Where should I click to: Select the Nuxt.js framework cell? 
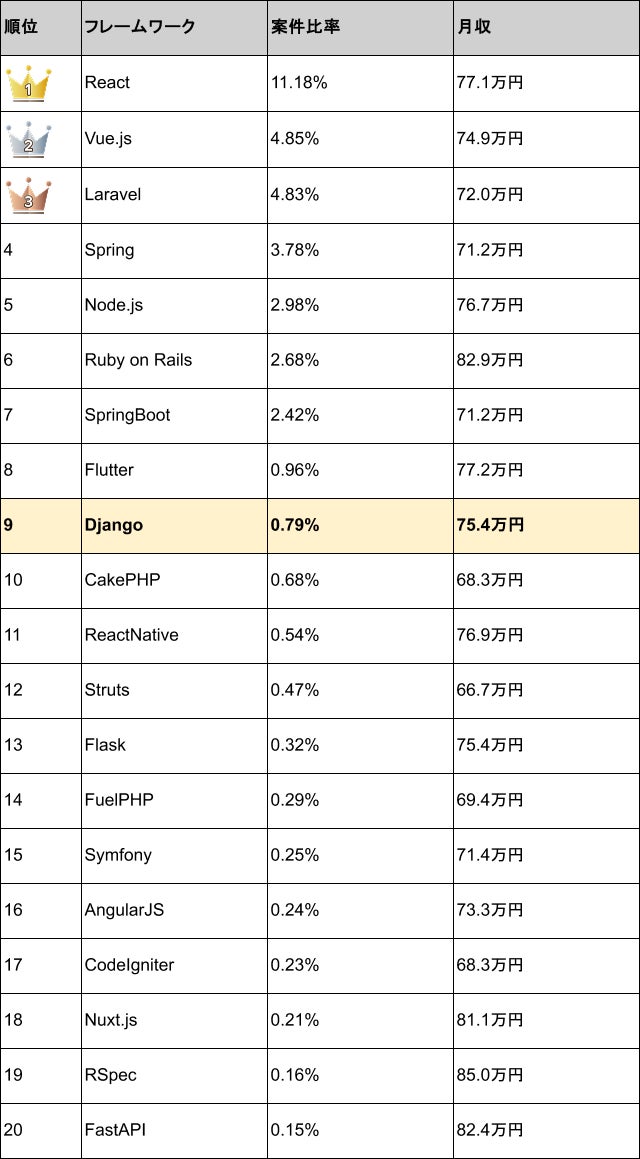pyautogui.click(x=111, y=1020)
